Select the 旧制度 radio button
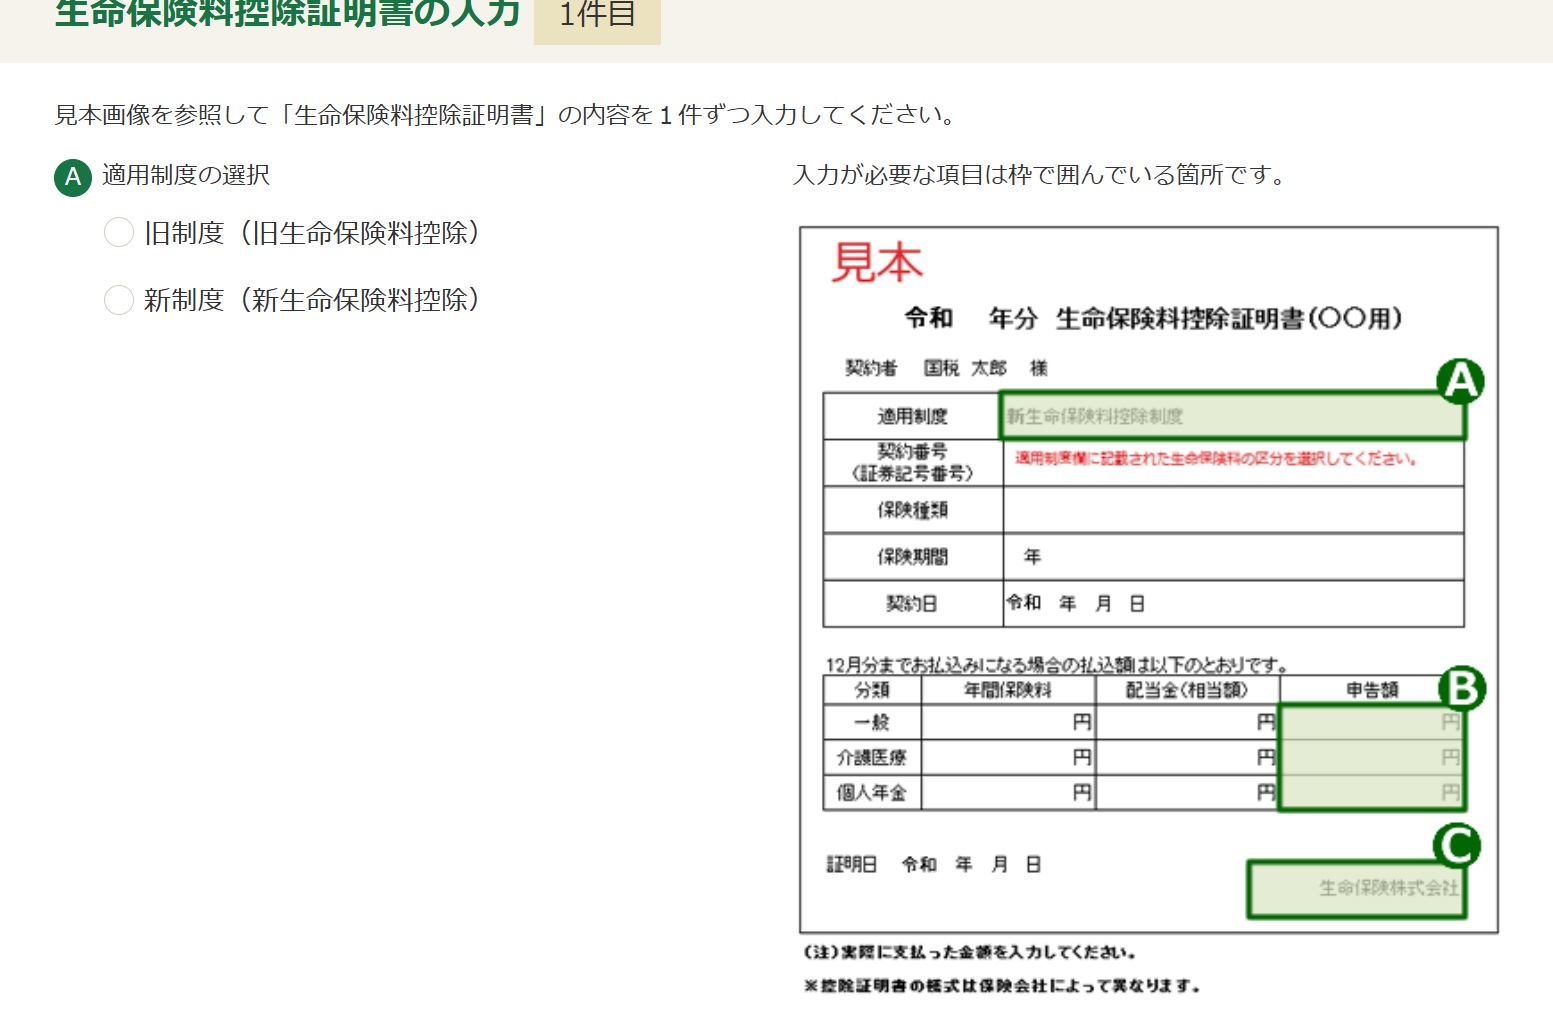The image size is (1553, 1019). click(x=119, y=233)
